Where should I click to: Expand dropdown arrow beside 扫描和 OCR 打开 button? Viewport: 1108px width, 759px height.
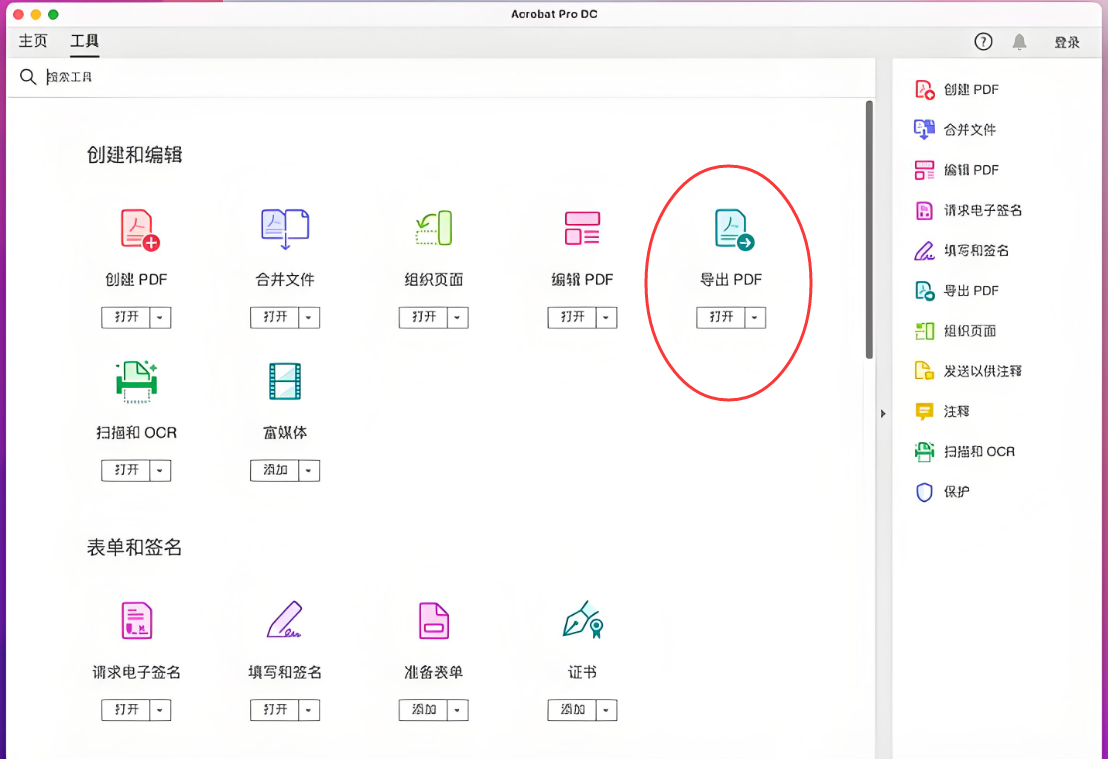160,470
